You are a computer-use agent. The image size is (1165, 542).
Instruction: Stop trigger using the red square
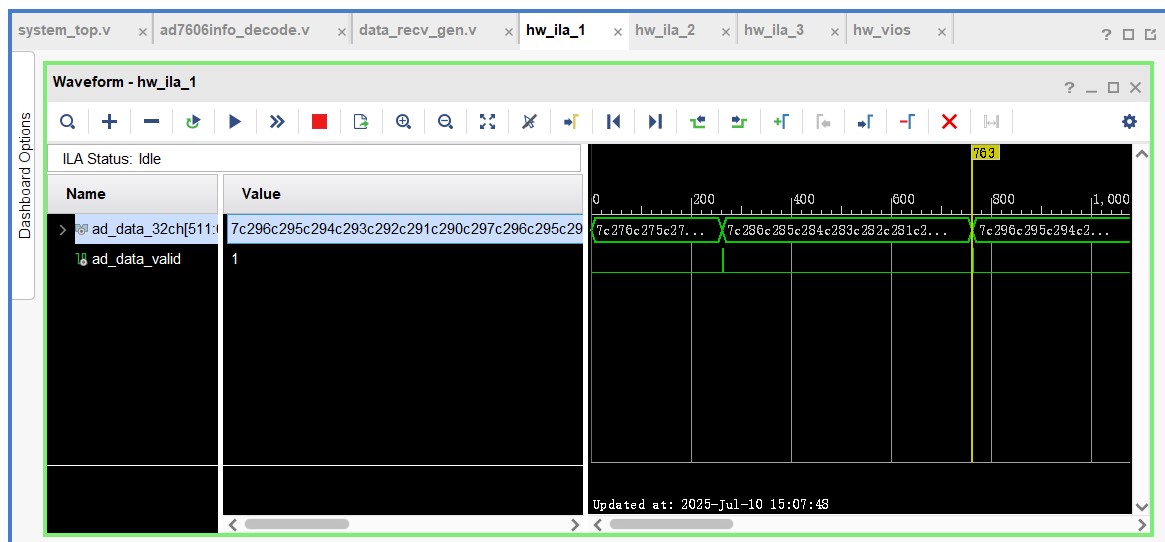point(319,122)
